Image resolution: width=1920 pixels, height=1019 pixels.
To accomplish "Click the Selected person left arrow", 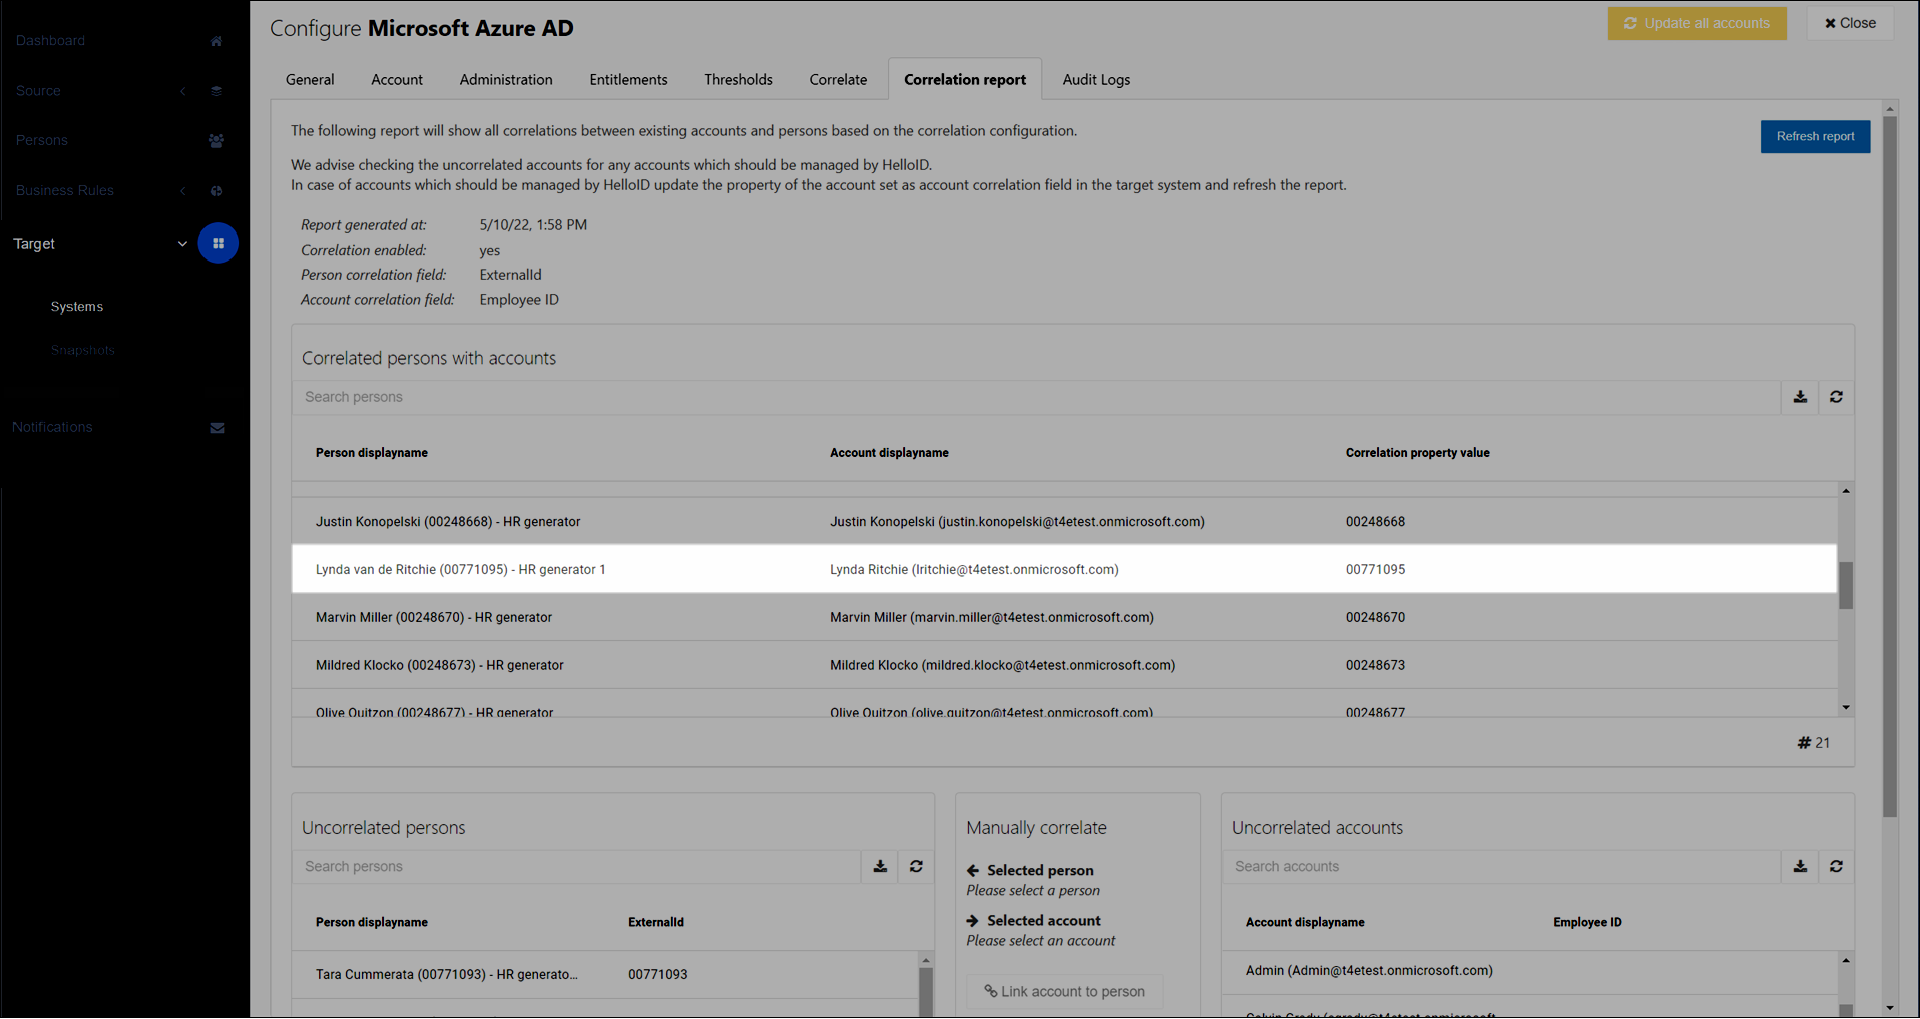I will point(973,871).
